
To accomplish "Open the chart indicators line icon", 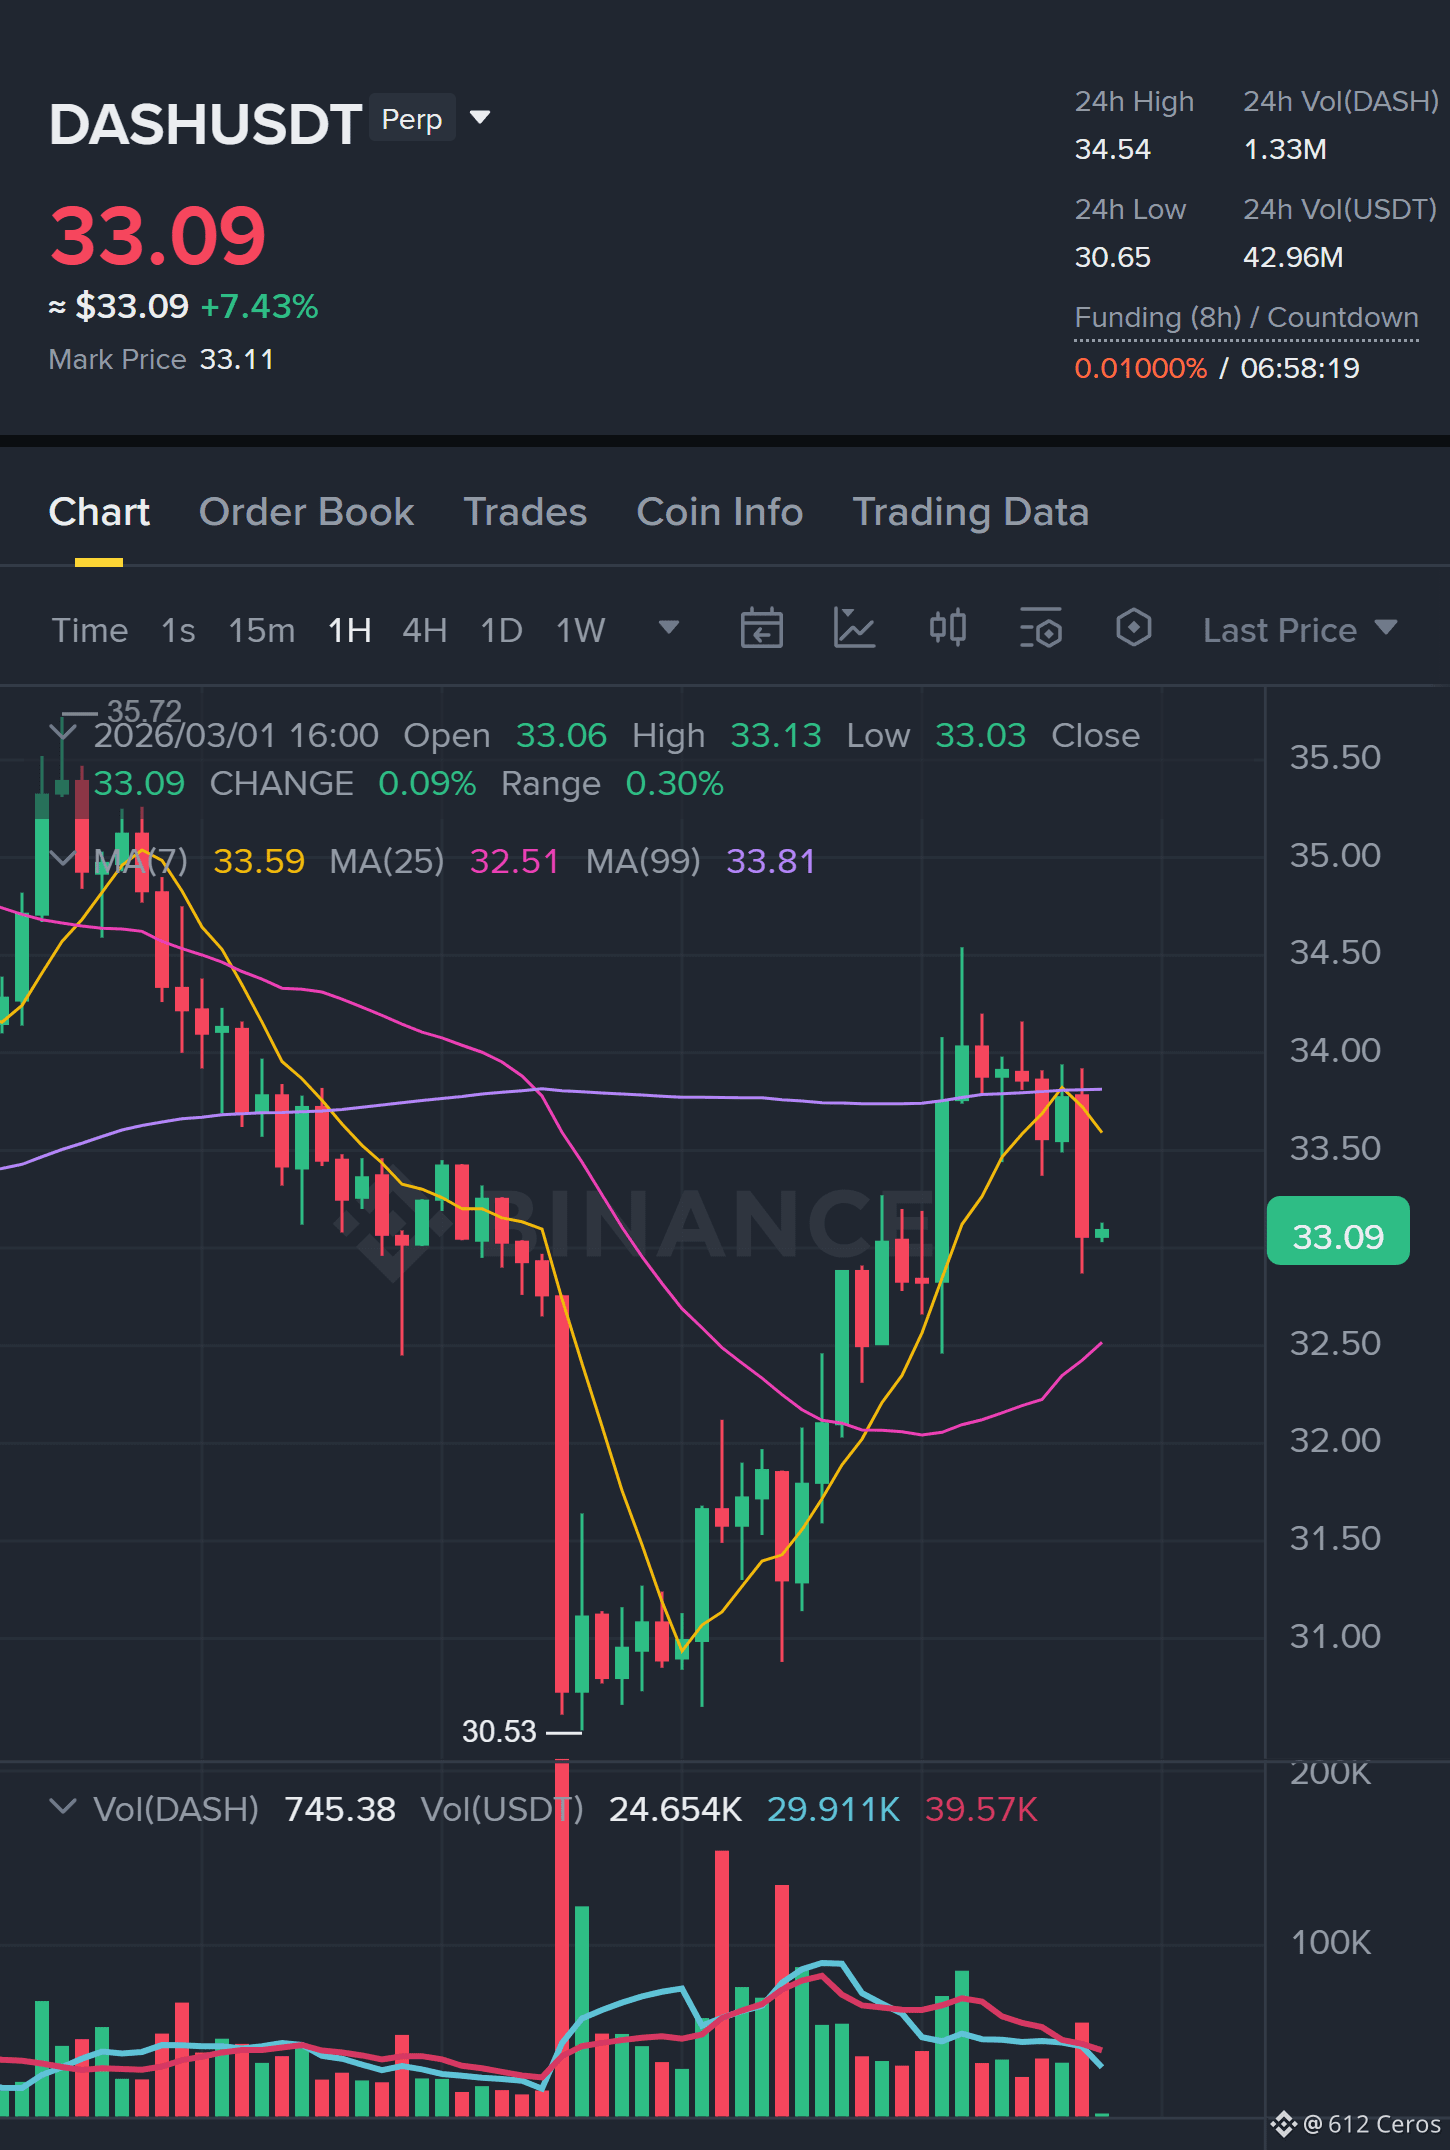I will pyautogui.click(x=854, y=629).
